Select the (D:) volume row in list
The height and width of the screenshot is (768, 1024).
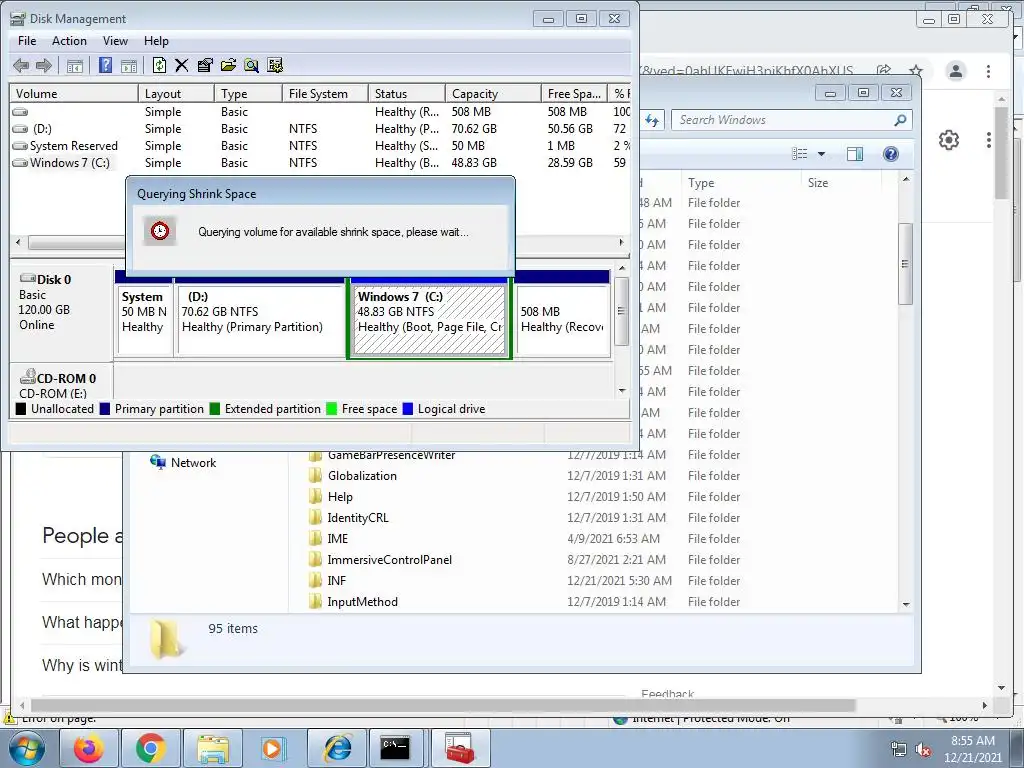tap(320, 129)
